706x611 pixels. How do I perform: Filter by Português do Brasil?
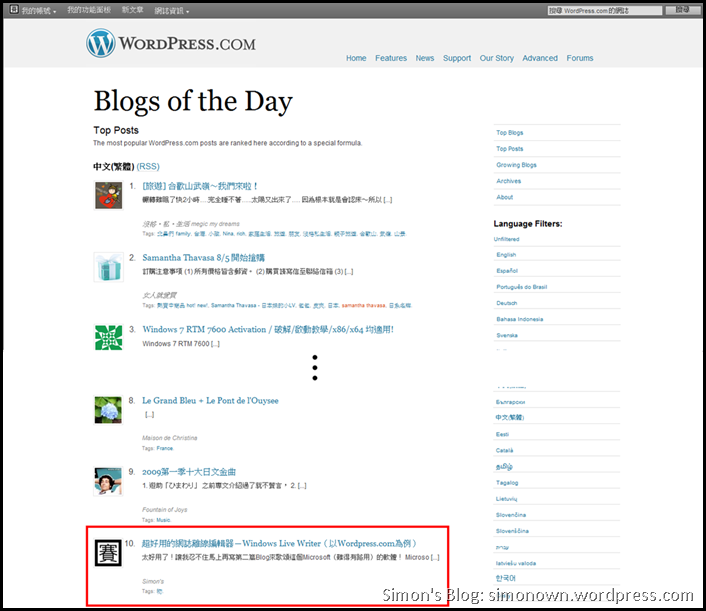pyautogui.click(x=522, y=287)
